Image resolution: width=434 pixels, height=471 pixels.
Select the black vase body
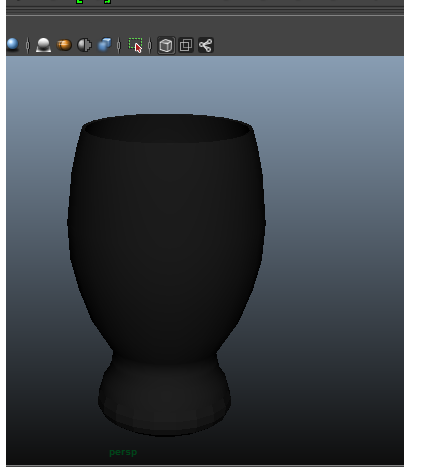tap(166, 233)
